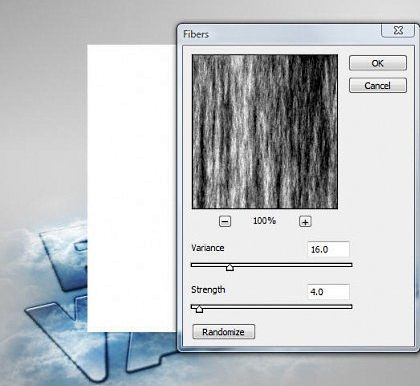Click the Randomize button
420x386 pixels.
tap(224, 332)
